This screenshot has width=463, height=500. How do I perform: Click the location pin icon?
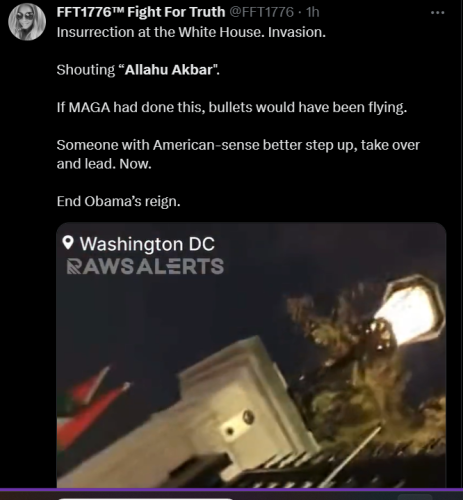[x=68, y=243]
